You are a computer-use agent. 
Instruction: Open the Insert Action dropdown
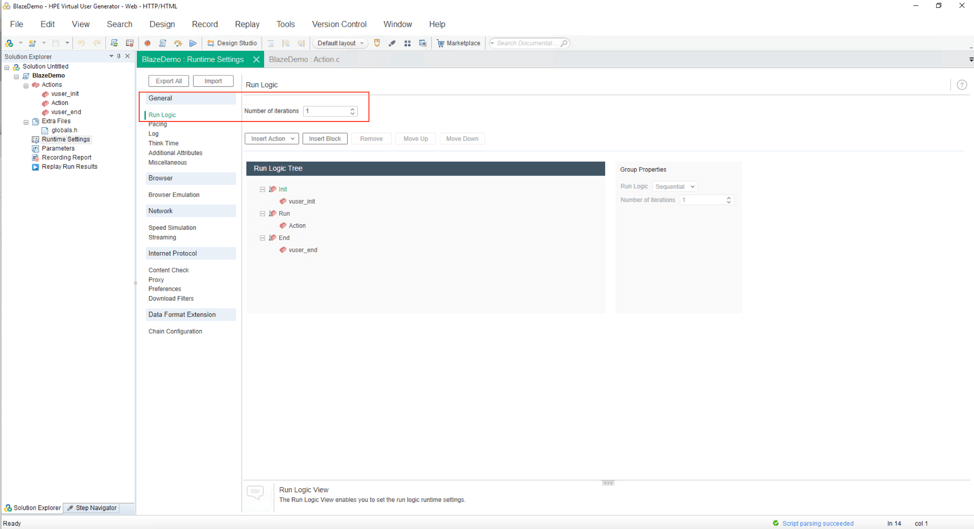tap(271, 138)
